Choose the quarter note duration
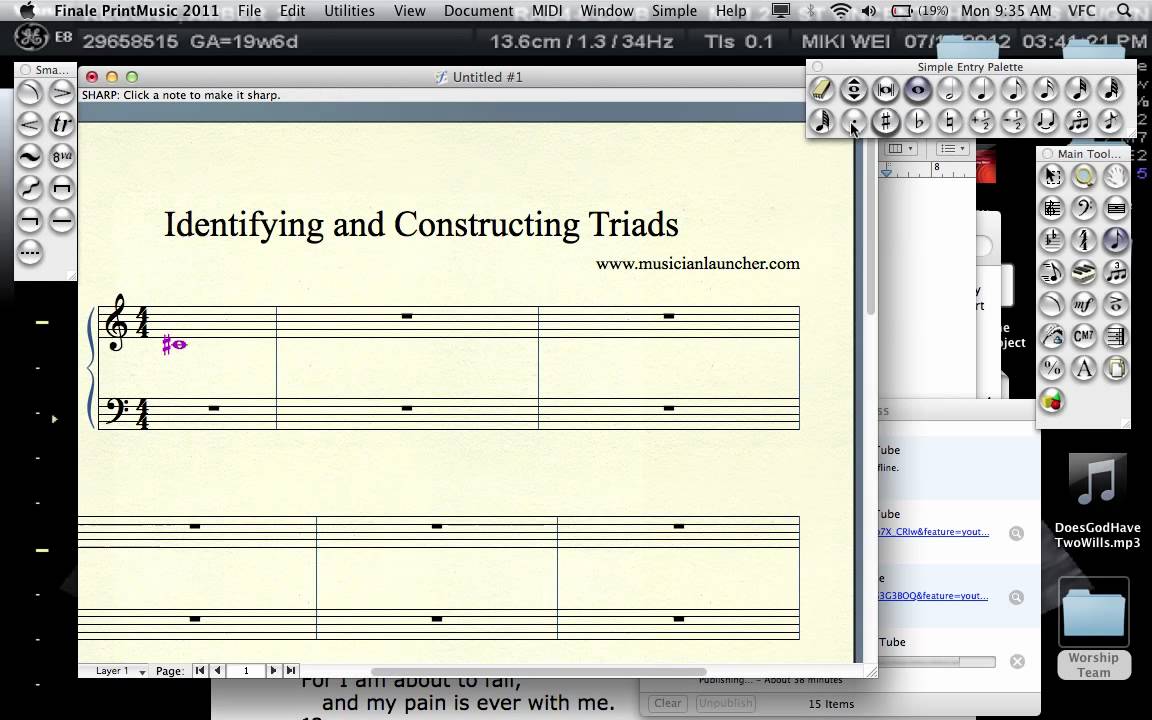Viewport: 1152px width, 720px height. click(x=982, y=90)
